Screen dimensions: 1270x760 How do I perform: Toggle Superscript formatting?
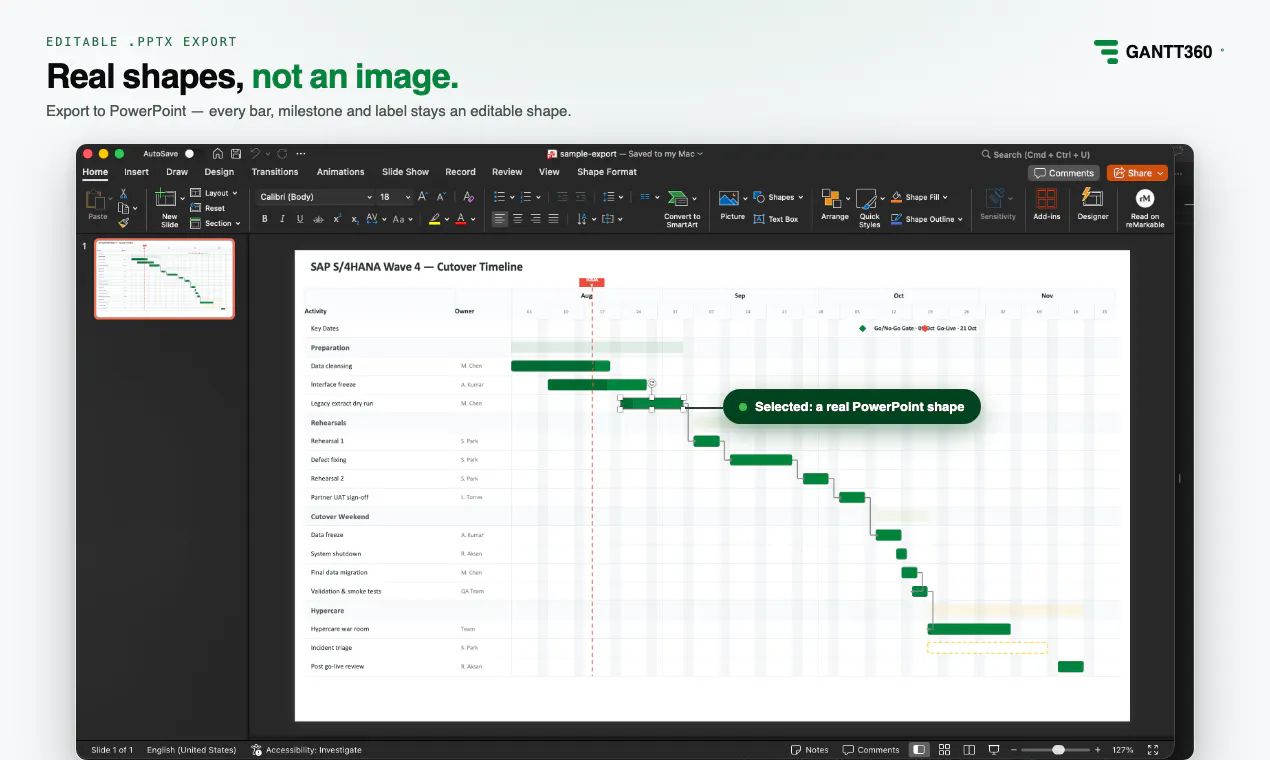click(337, 219)
